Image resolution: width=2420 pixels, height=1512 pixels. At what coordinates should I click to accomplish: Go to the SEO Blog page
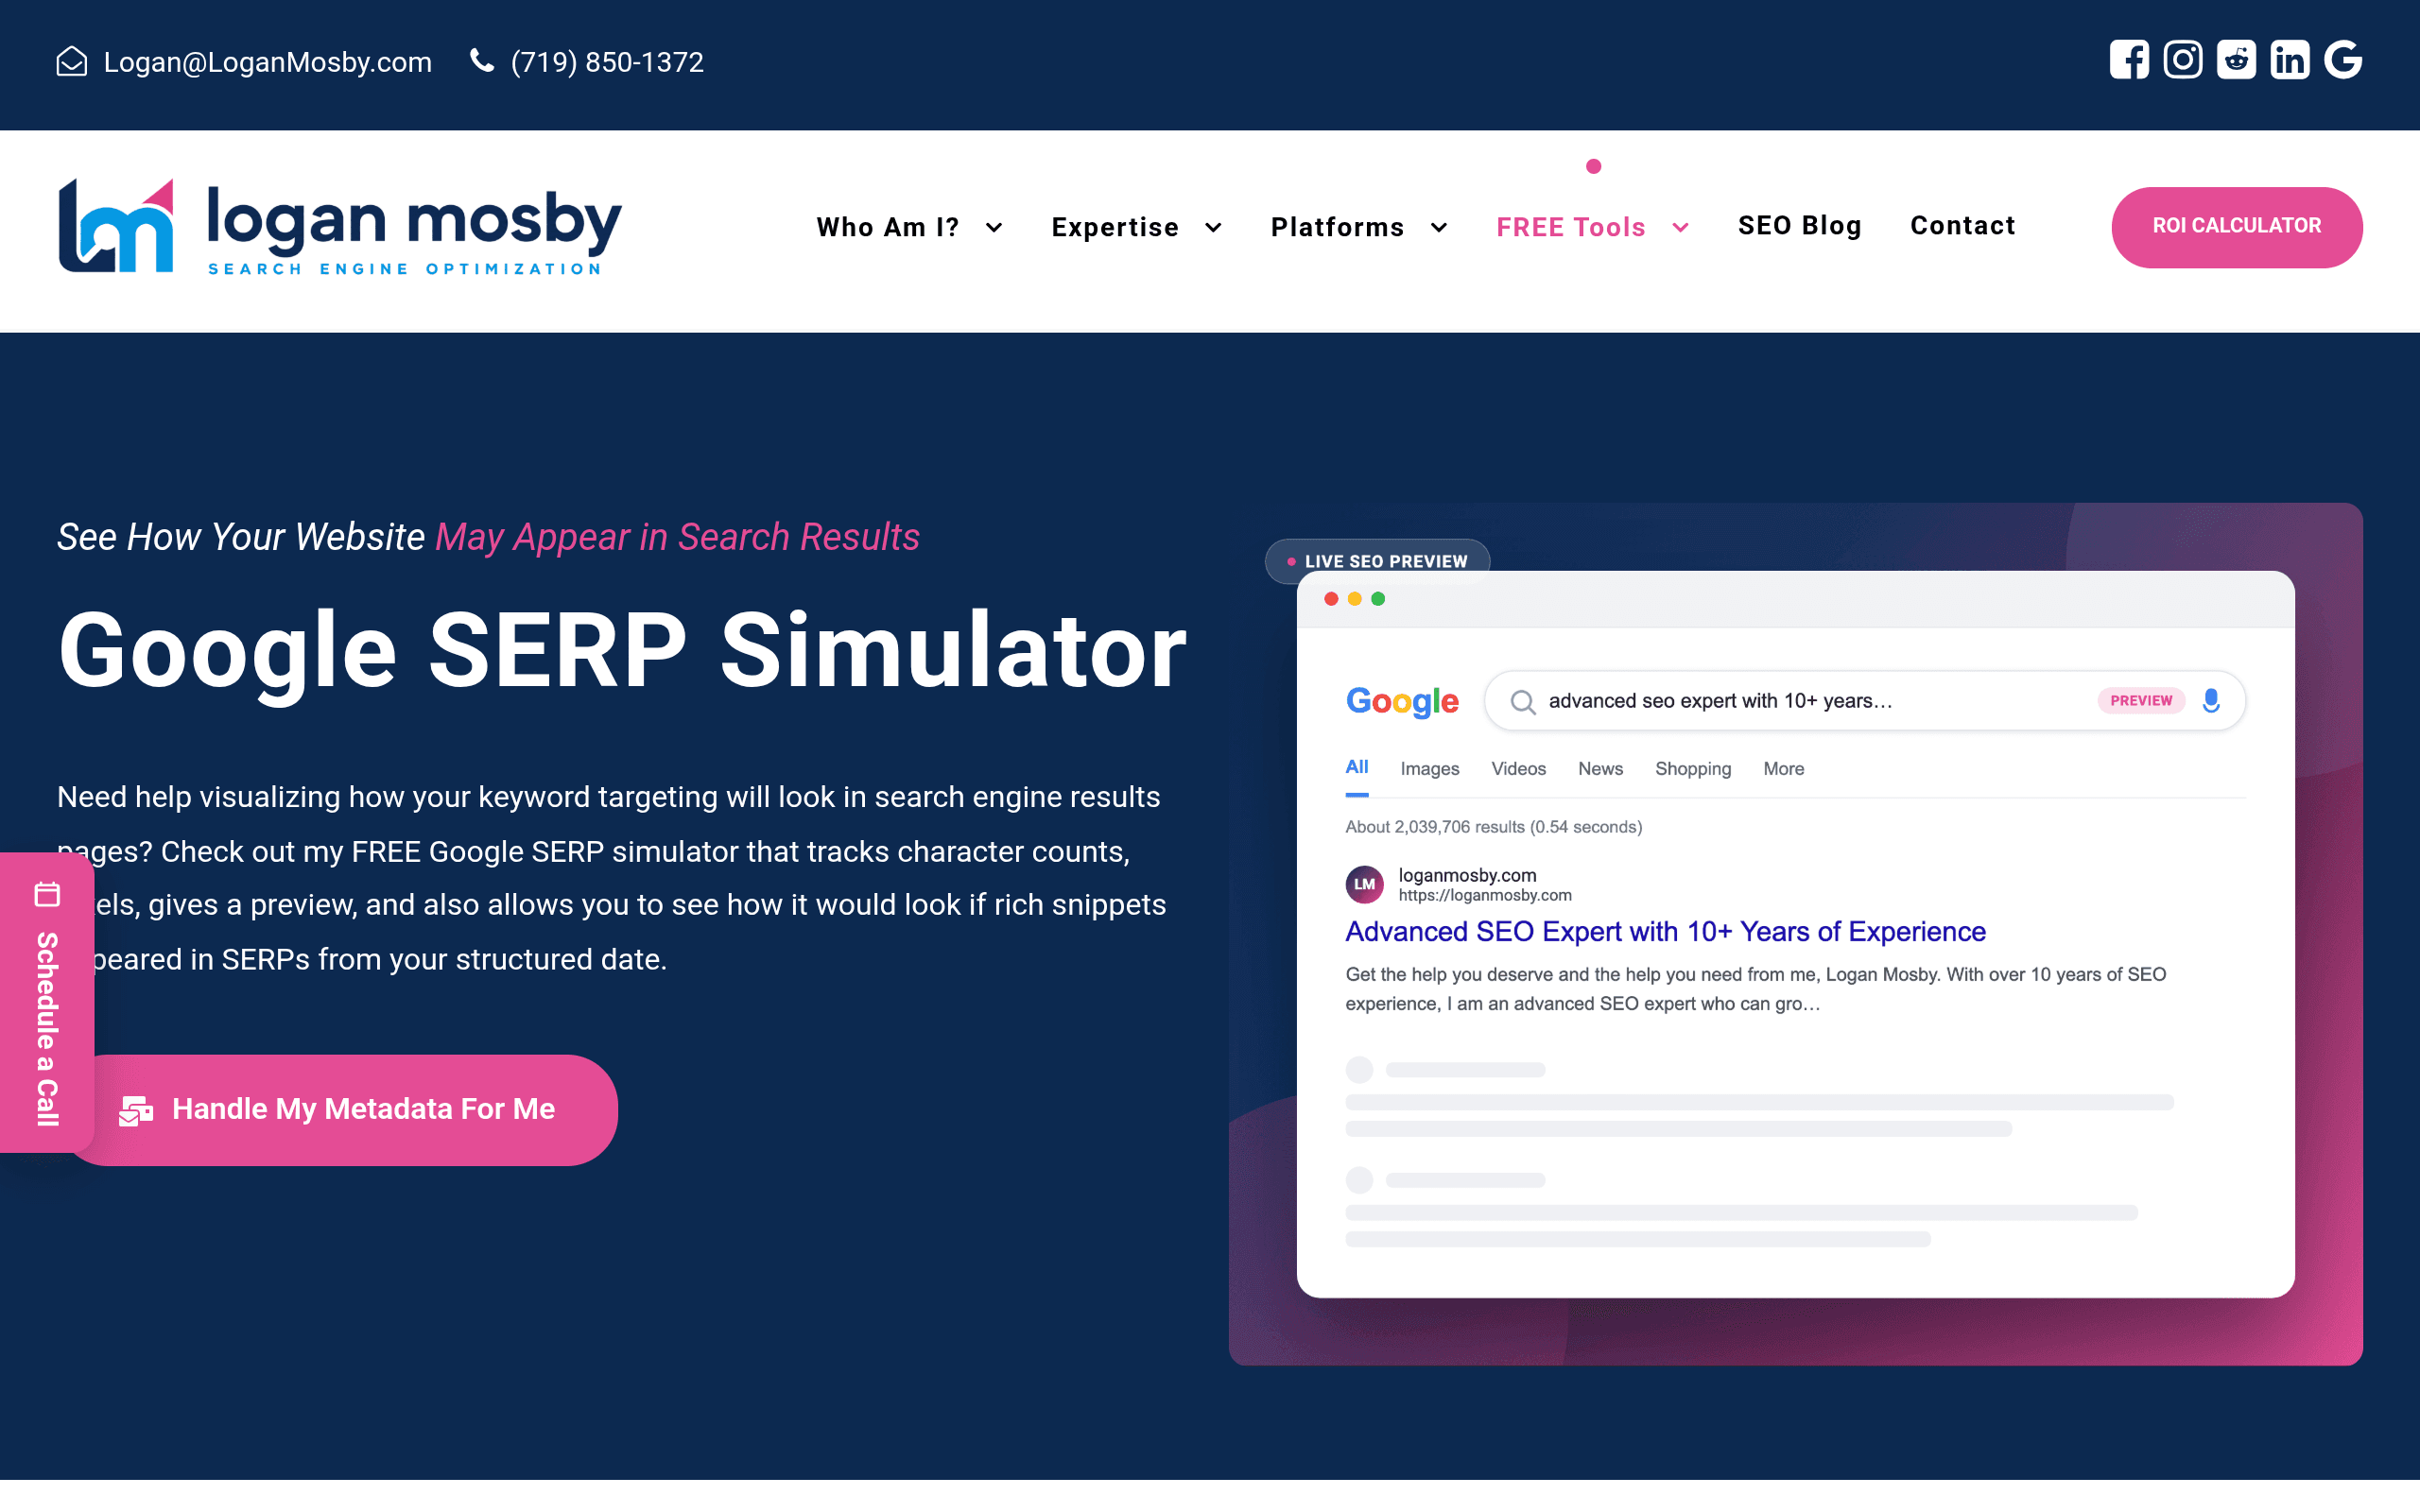[x=1800, y=226]
